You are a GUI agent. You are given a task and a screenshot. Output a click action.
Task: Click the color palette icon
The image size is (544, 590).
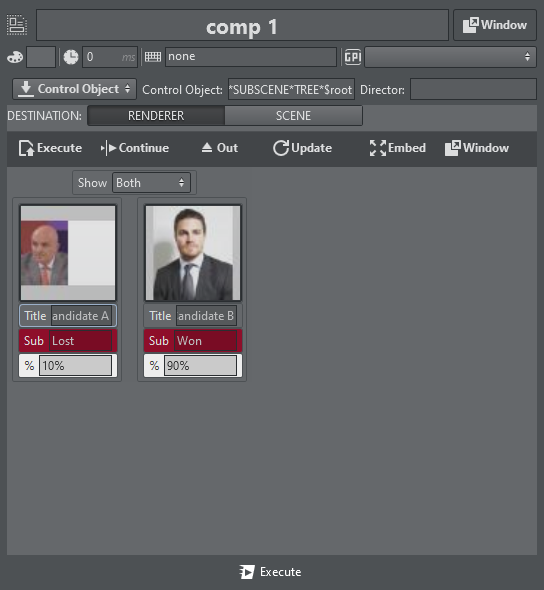15,58
